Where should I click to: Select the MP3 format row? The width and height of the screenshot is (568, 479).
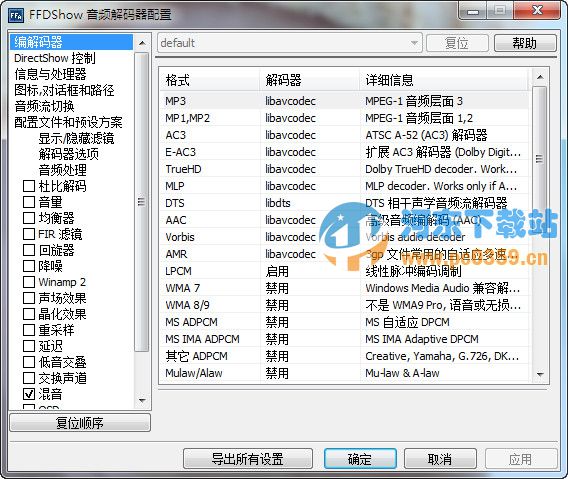click(344, 101)
